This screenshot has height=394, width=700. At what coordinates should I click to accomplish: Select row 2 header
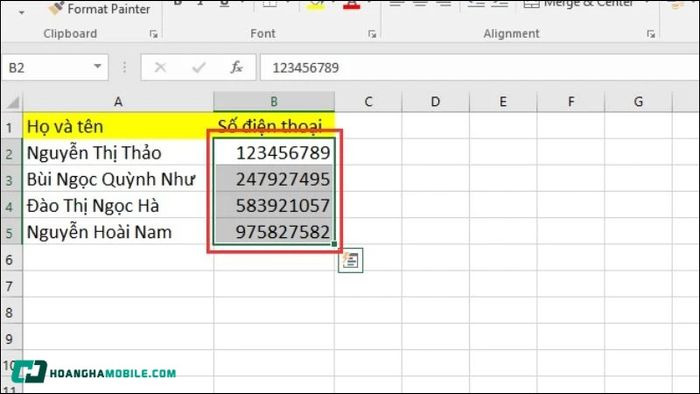[12, 153]
